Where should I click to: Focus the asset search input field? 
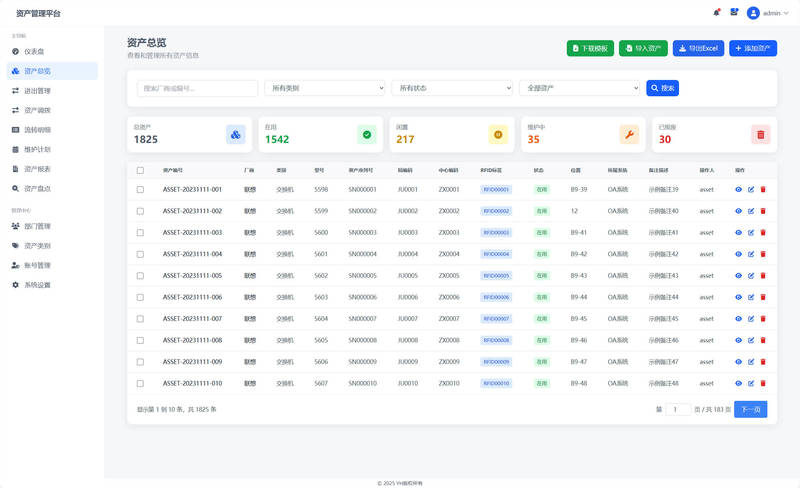point(197,88)
